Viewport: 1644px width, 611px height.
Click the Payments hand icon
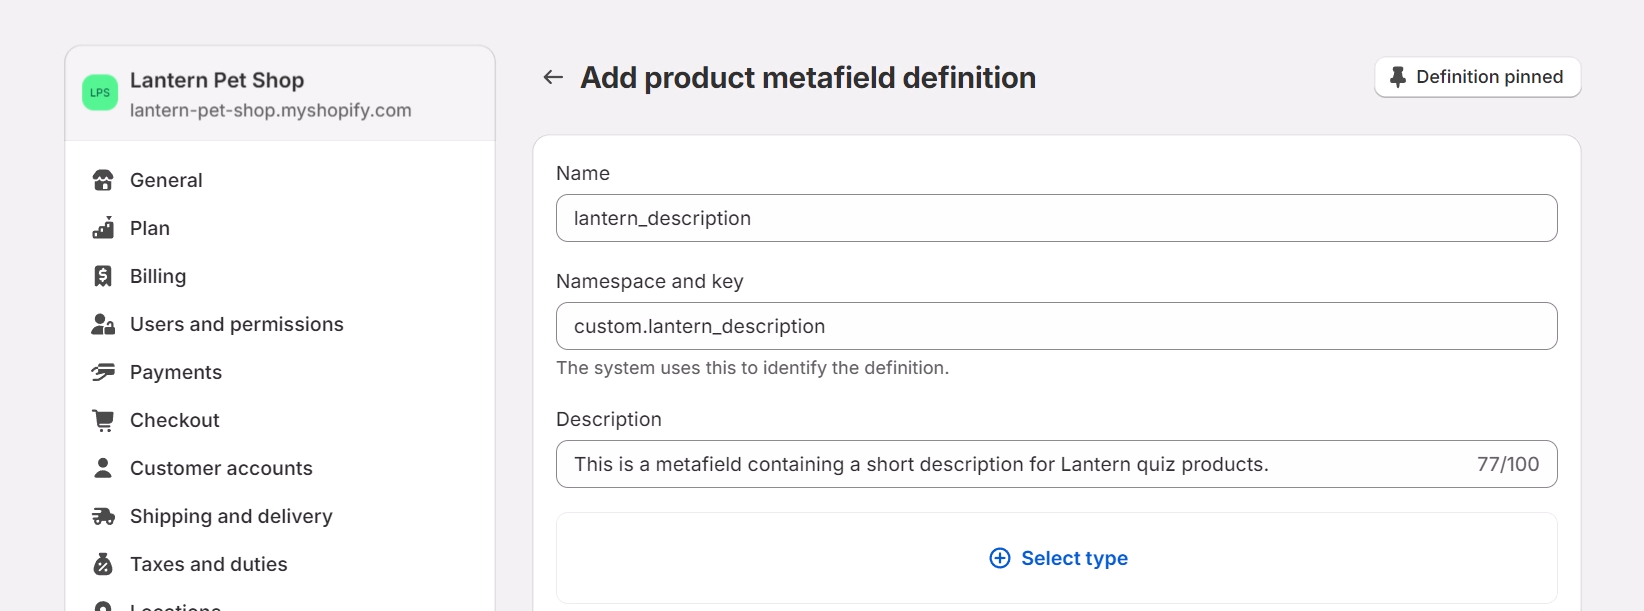click(103, 372)
